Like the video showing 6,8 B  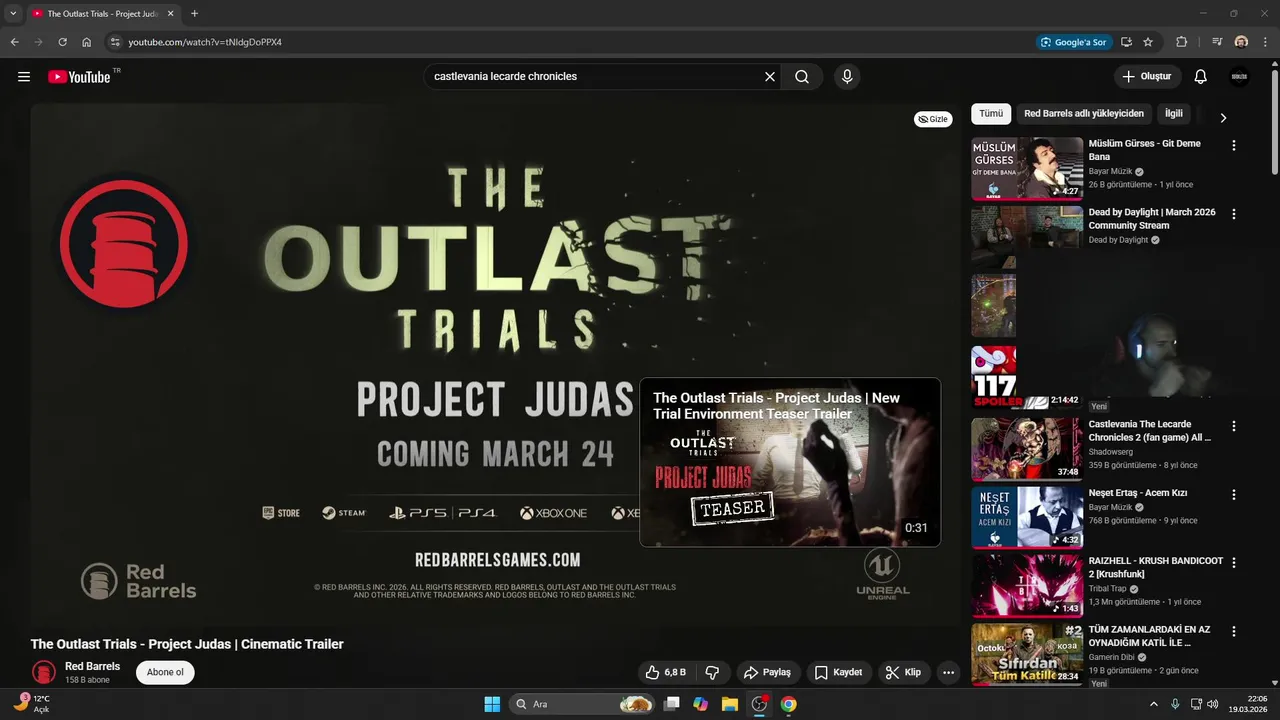pos(666,672)
